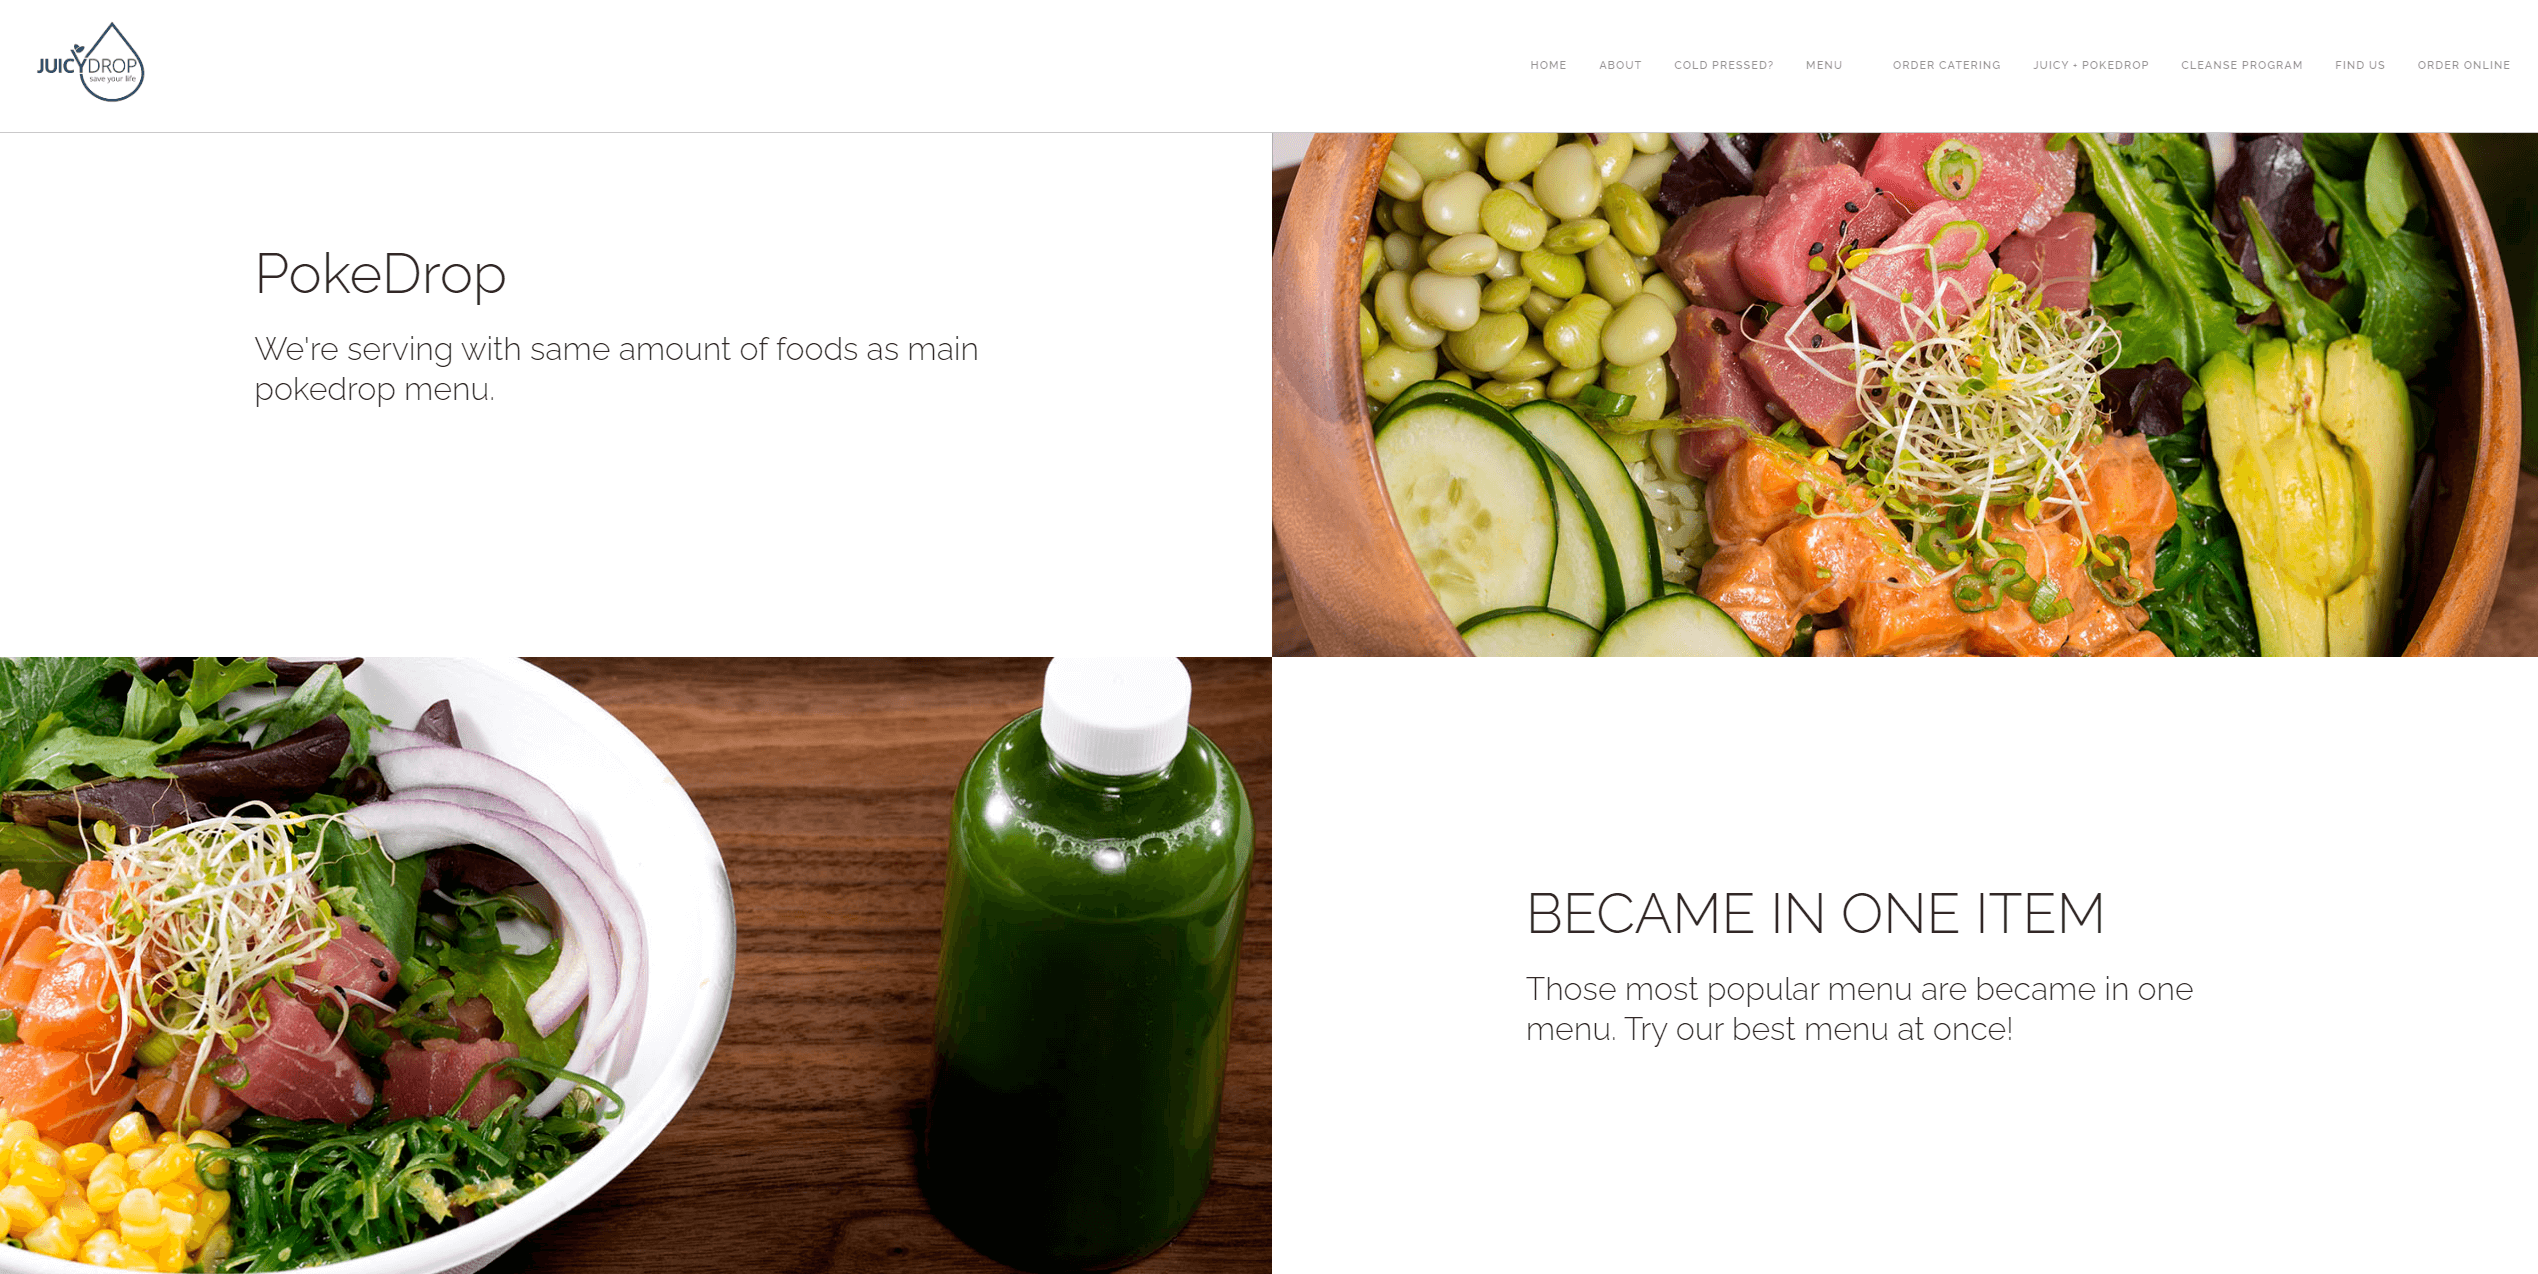Open JUICY + POKEDROP page
Image resolution: width=2538 pixels, height=1274 pixels.
tap(2090, 65)
